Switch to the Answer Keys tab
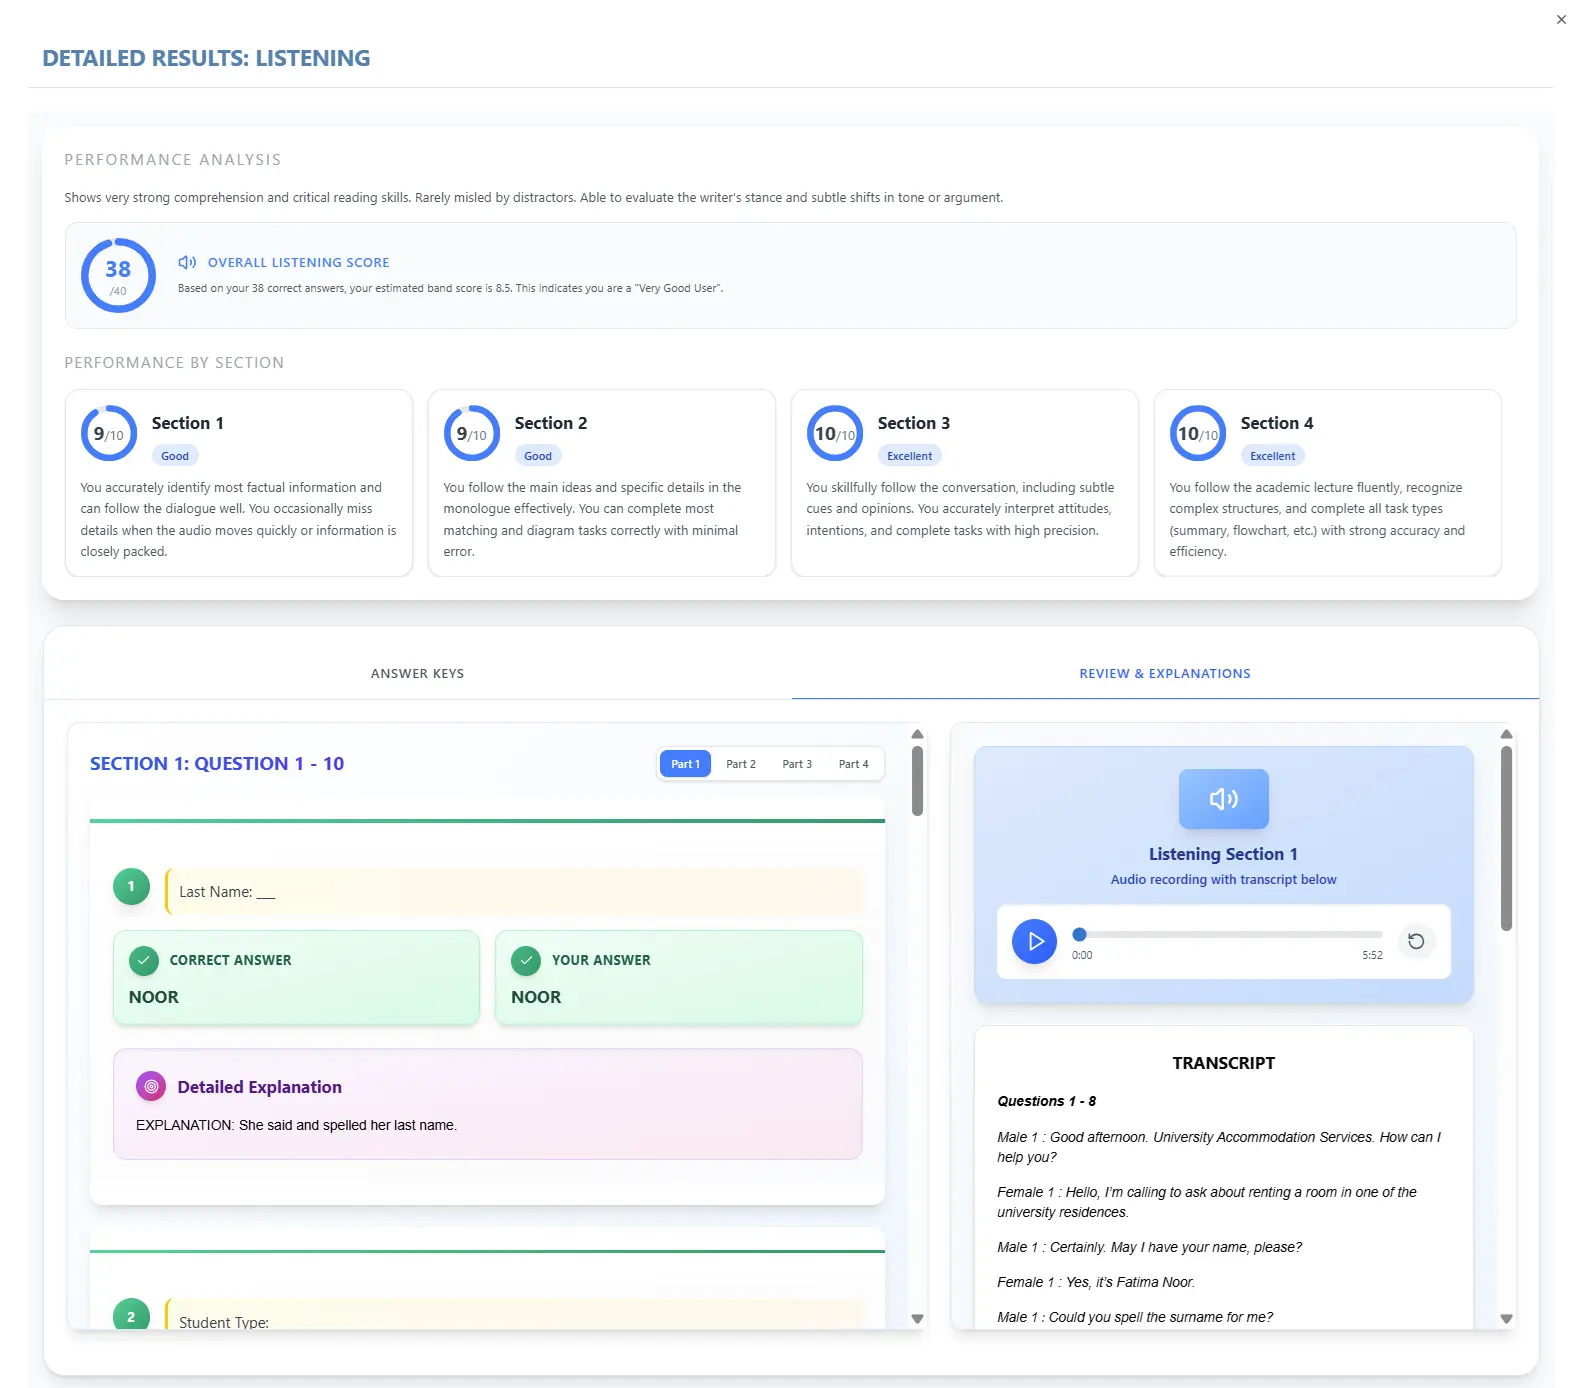Image resolution: width=1583 pixels, height=1388 pixels. click(x=417, y=673)
